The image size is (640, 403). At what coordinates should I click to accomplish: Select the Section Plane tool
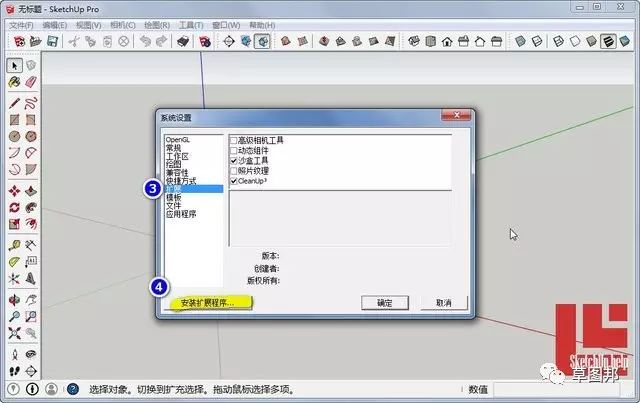pyautogui.click(x=31, y=371)
